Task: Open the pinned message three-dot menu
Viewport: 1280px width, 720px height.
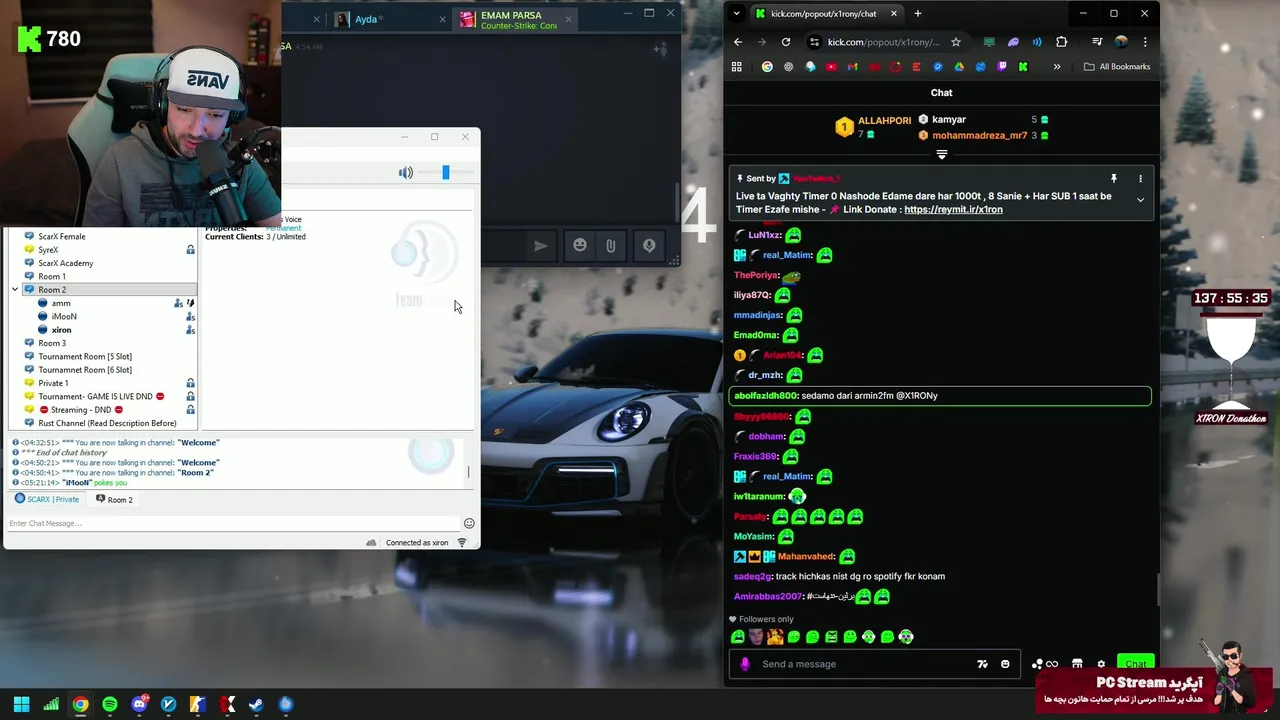Action: [x=1140, y=178]
